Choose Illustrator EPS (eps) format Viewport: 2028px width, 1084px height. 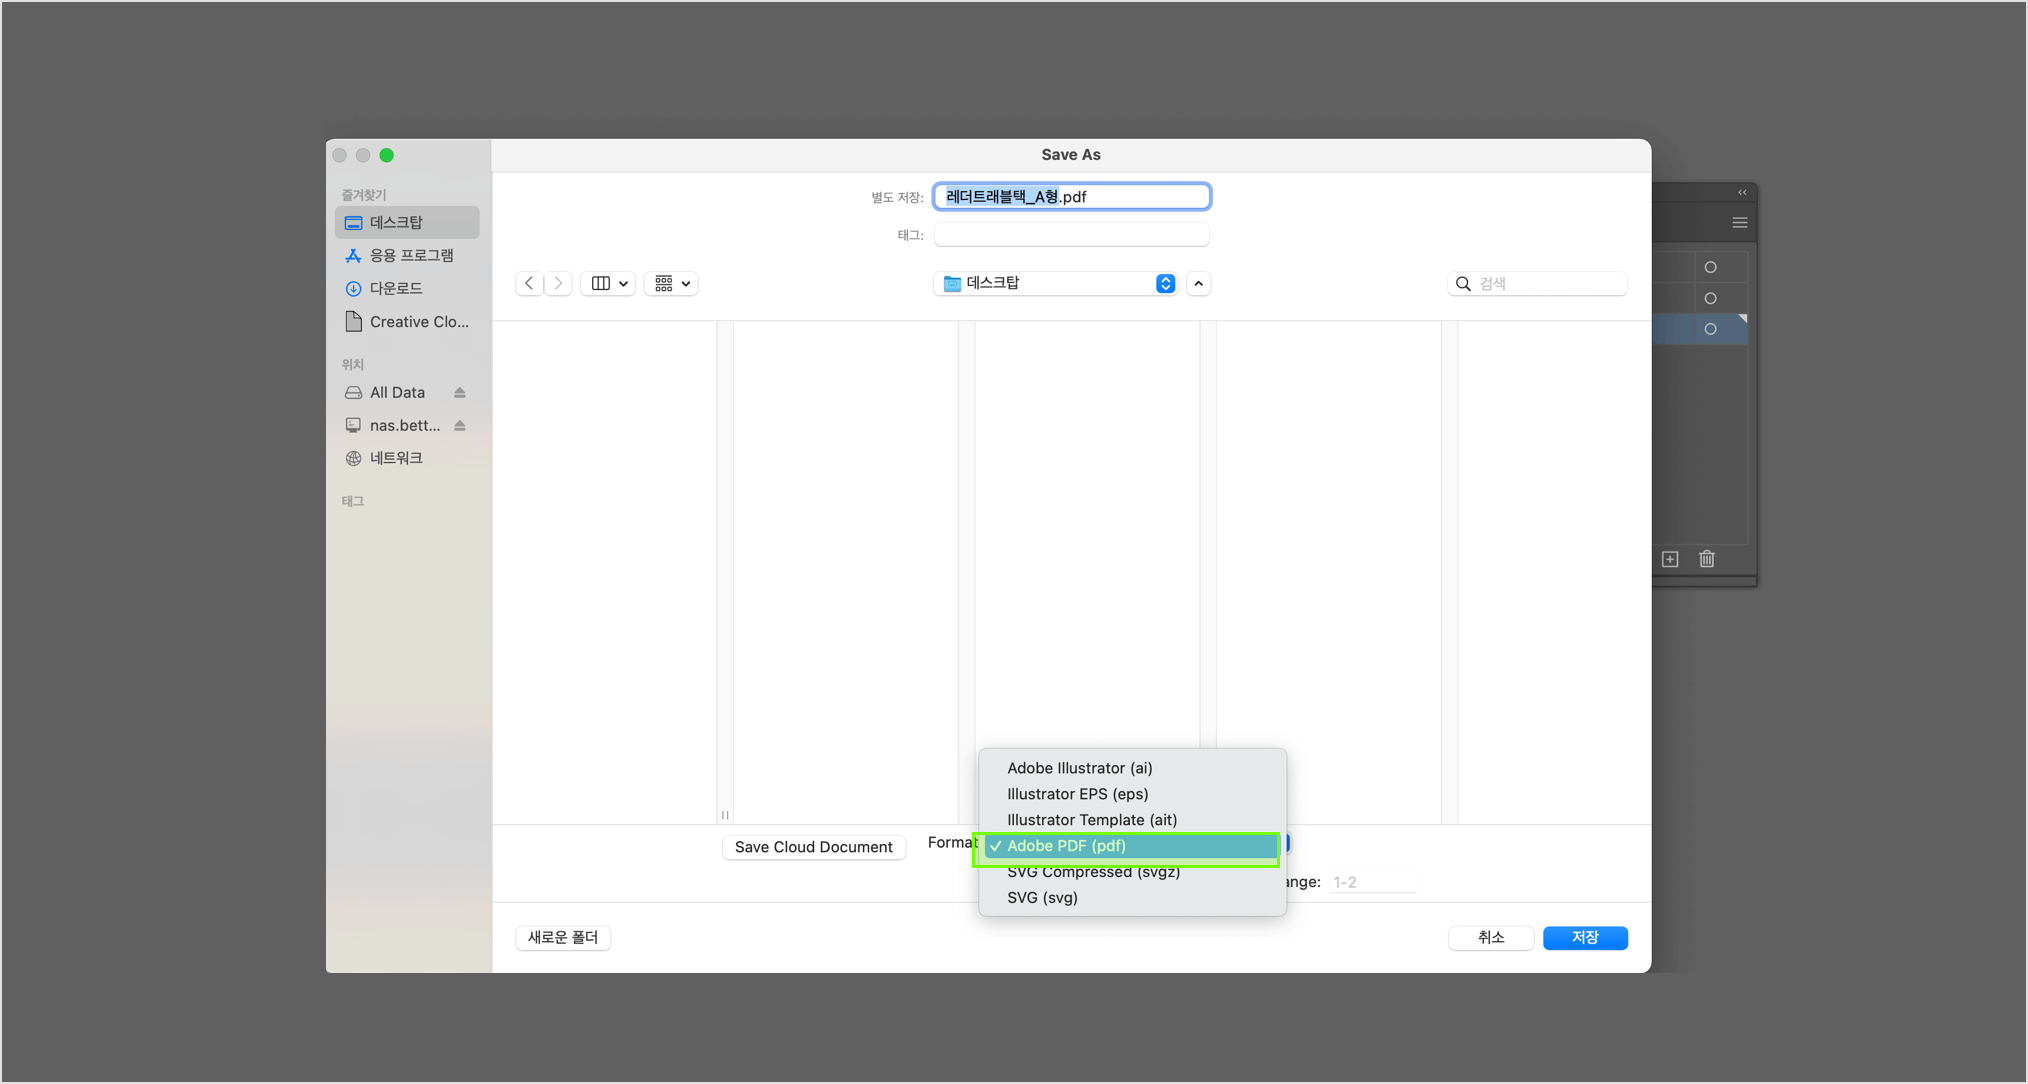(x=1132, y=794)
